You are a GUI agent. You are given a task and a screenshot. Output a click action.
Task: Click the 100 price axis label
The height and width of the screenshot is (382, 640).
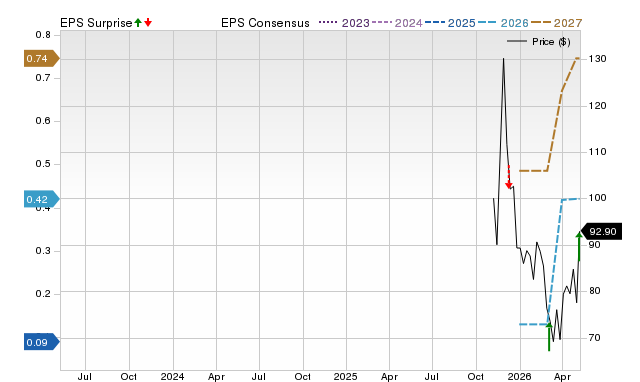[598, 198]
